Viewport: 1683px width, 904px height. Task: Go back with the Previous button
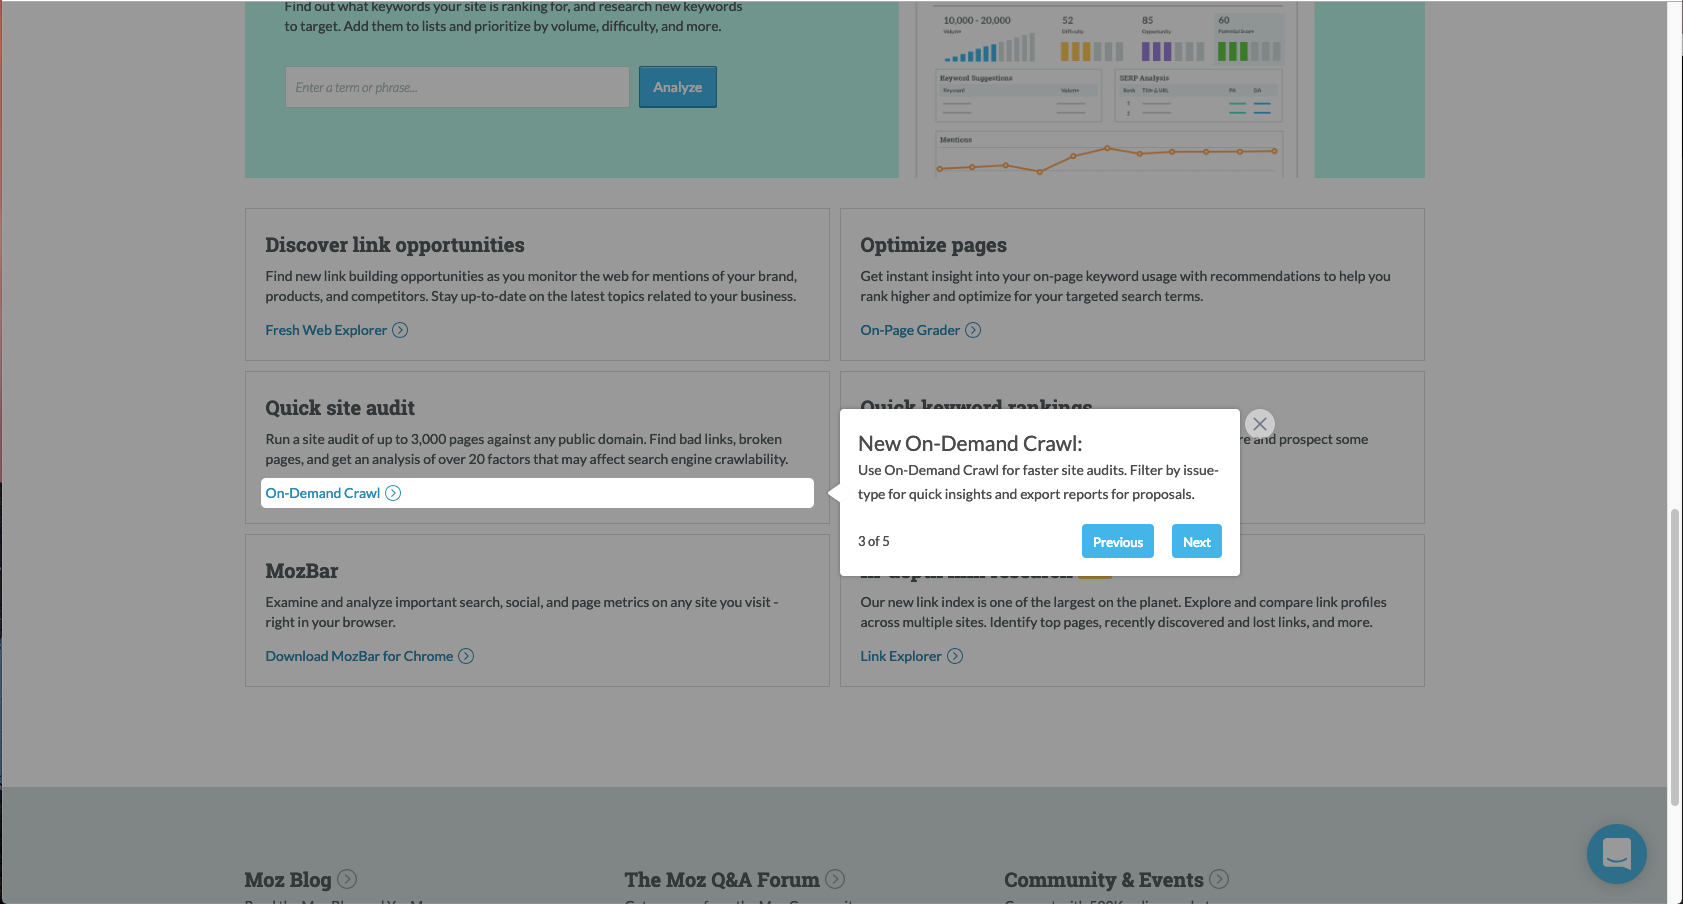1118,541
